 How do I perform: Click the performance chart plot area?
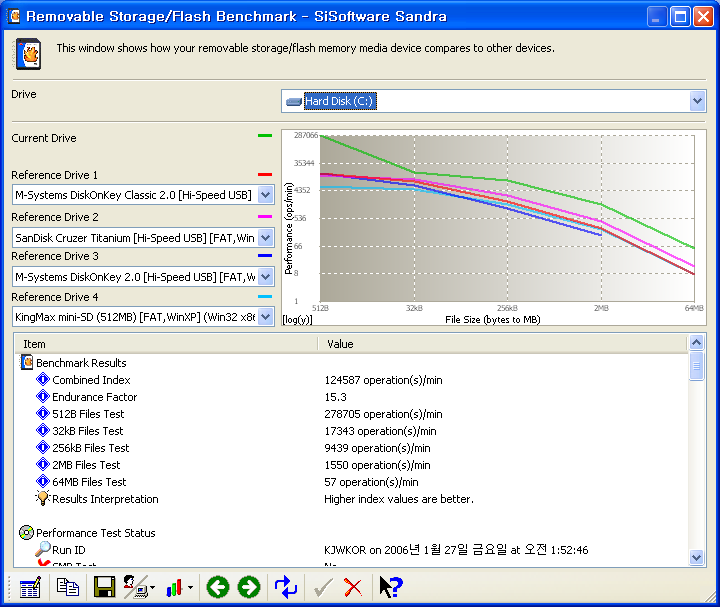(507, 218)
